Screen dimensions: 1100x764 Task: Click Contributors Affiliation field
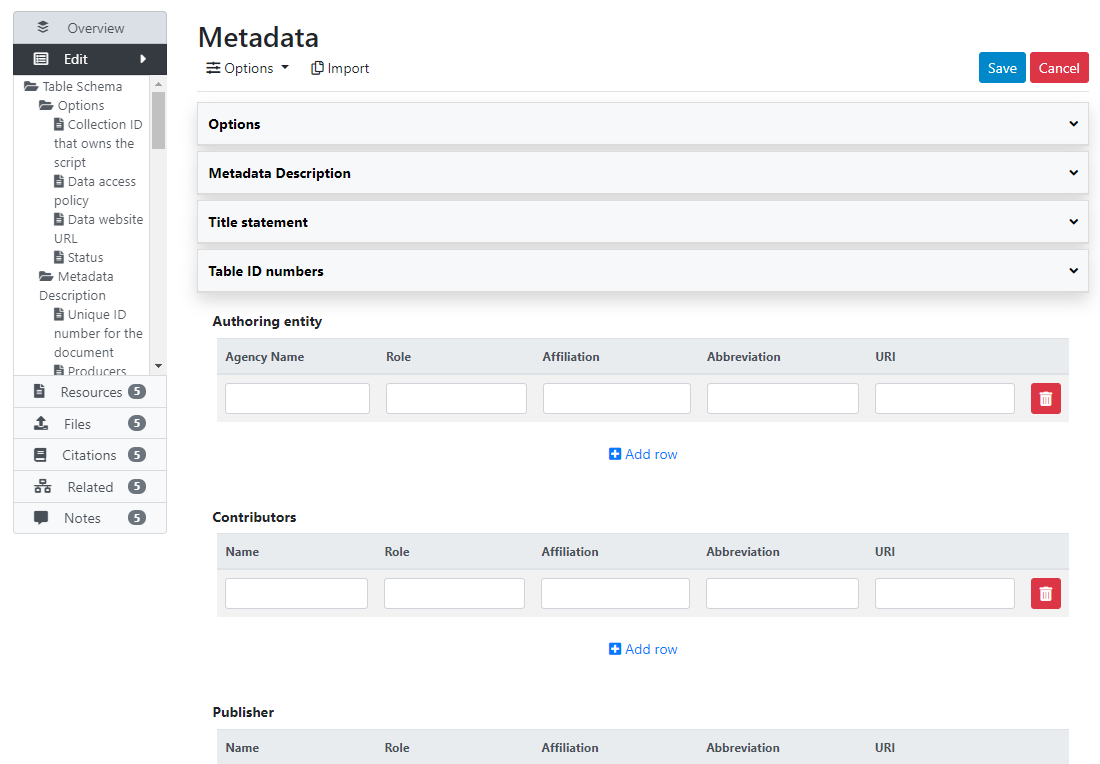615,594
